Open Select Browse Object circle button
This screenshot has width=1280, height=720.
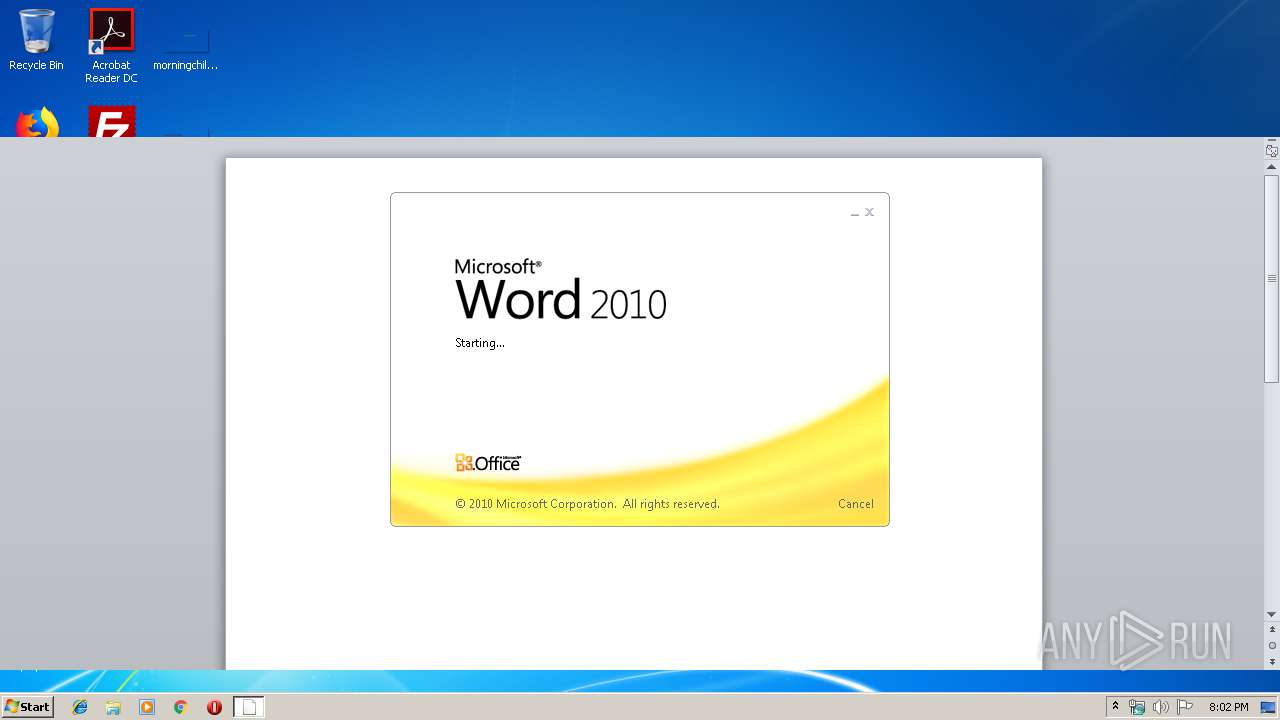click(x=1272, y=646)
